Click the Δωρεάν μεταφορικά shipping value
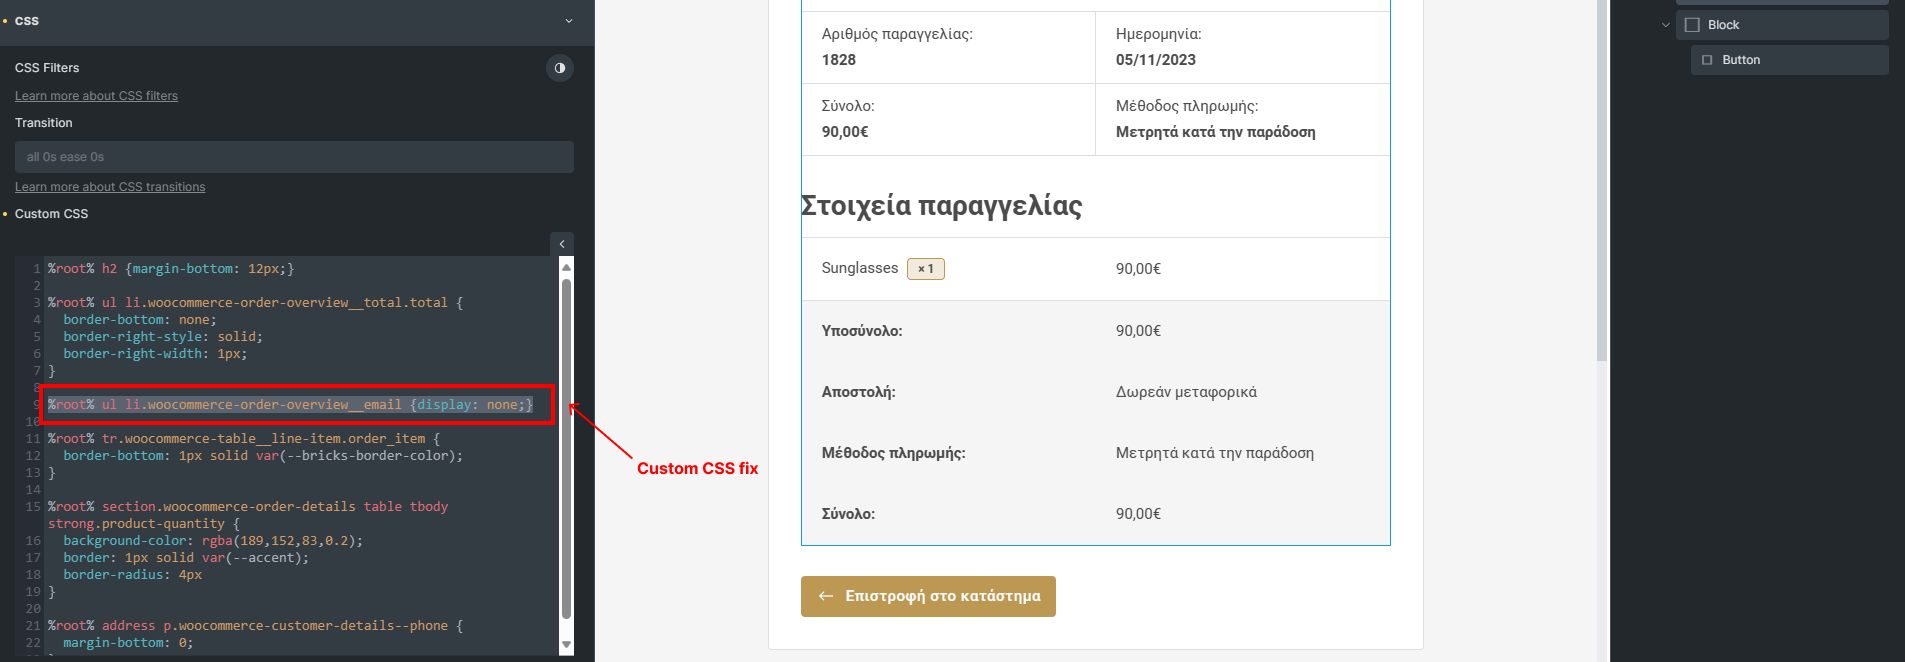Viewport: 1905px width, 662px height. [1186, 392]
